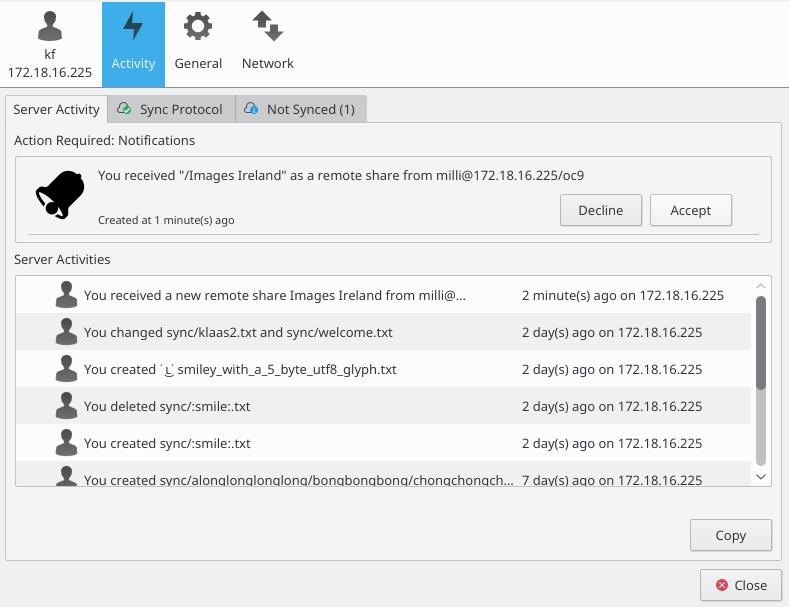Decline the Images Ireland remote share
Image resolution: width=789 pixels, height=607 pixels.
pos(600,210)
